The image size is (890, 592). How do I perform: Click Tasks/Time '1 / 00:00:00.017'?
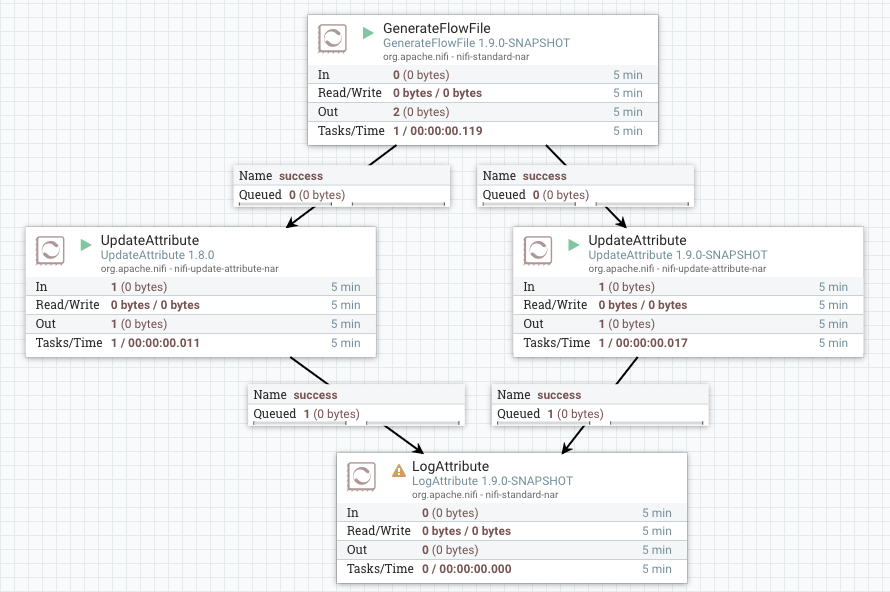coord(643,343)
